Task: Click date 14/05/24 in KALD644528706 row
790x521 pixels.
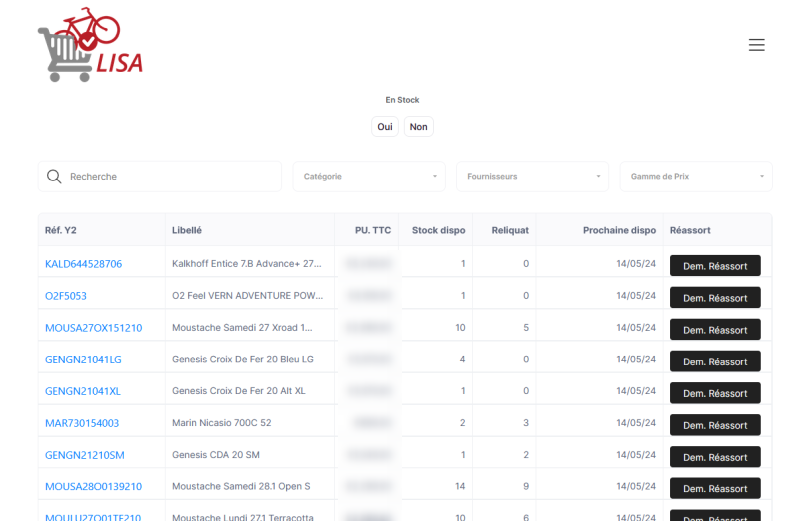Action: click(636, 264)
